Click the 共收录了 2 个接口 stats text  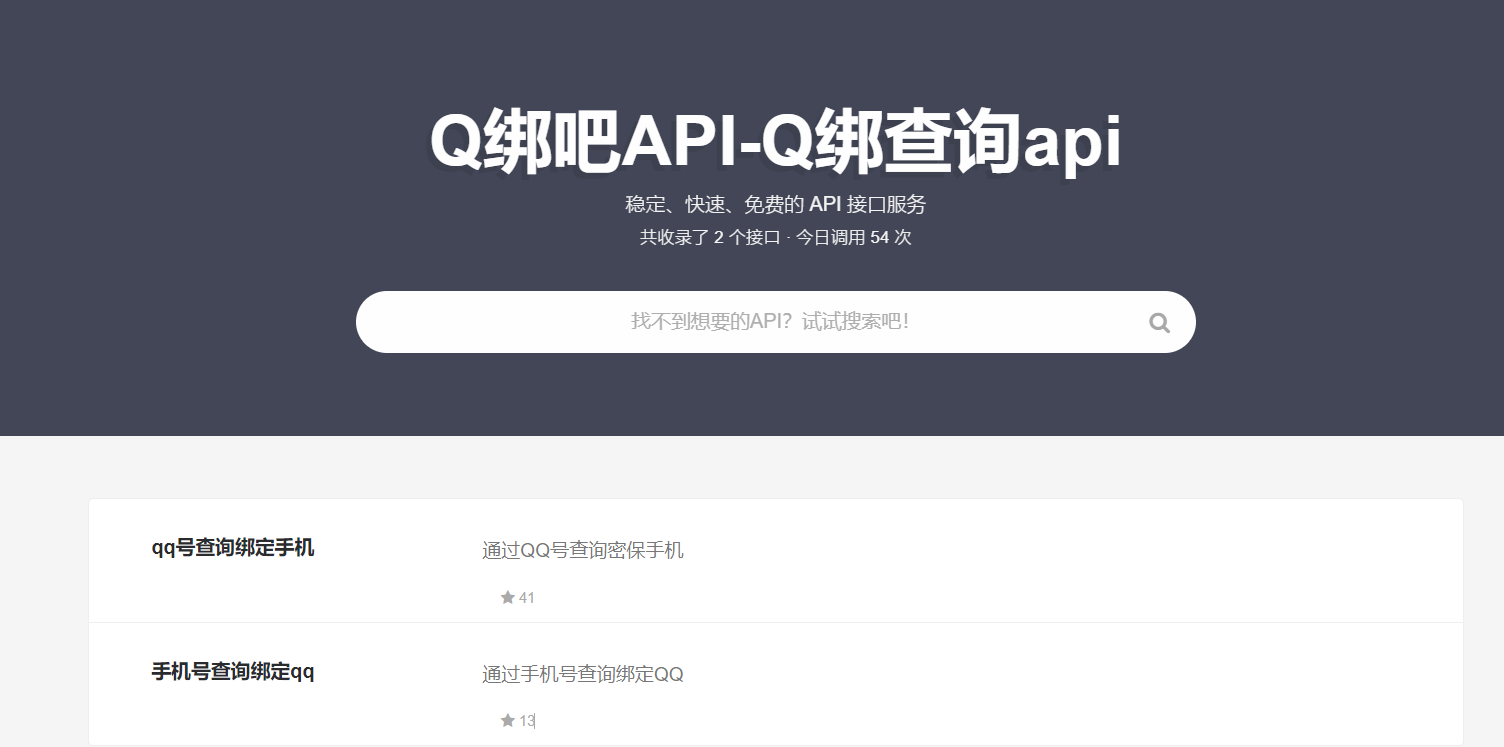tap(712, 238)
